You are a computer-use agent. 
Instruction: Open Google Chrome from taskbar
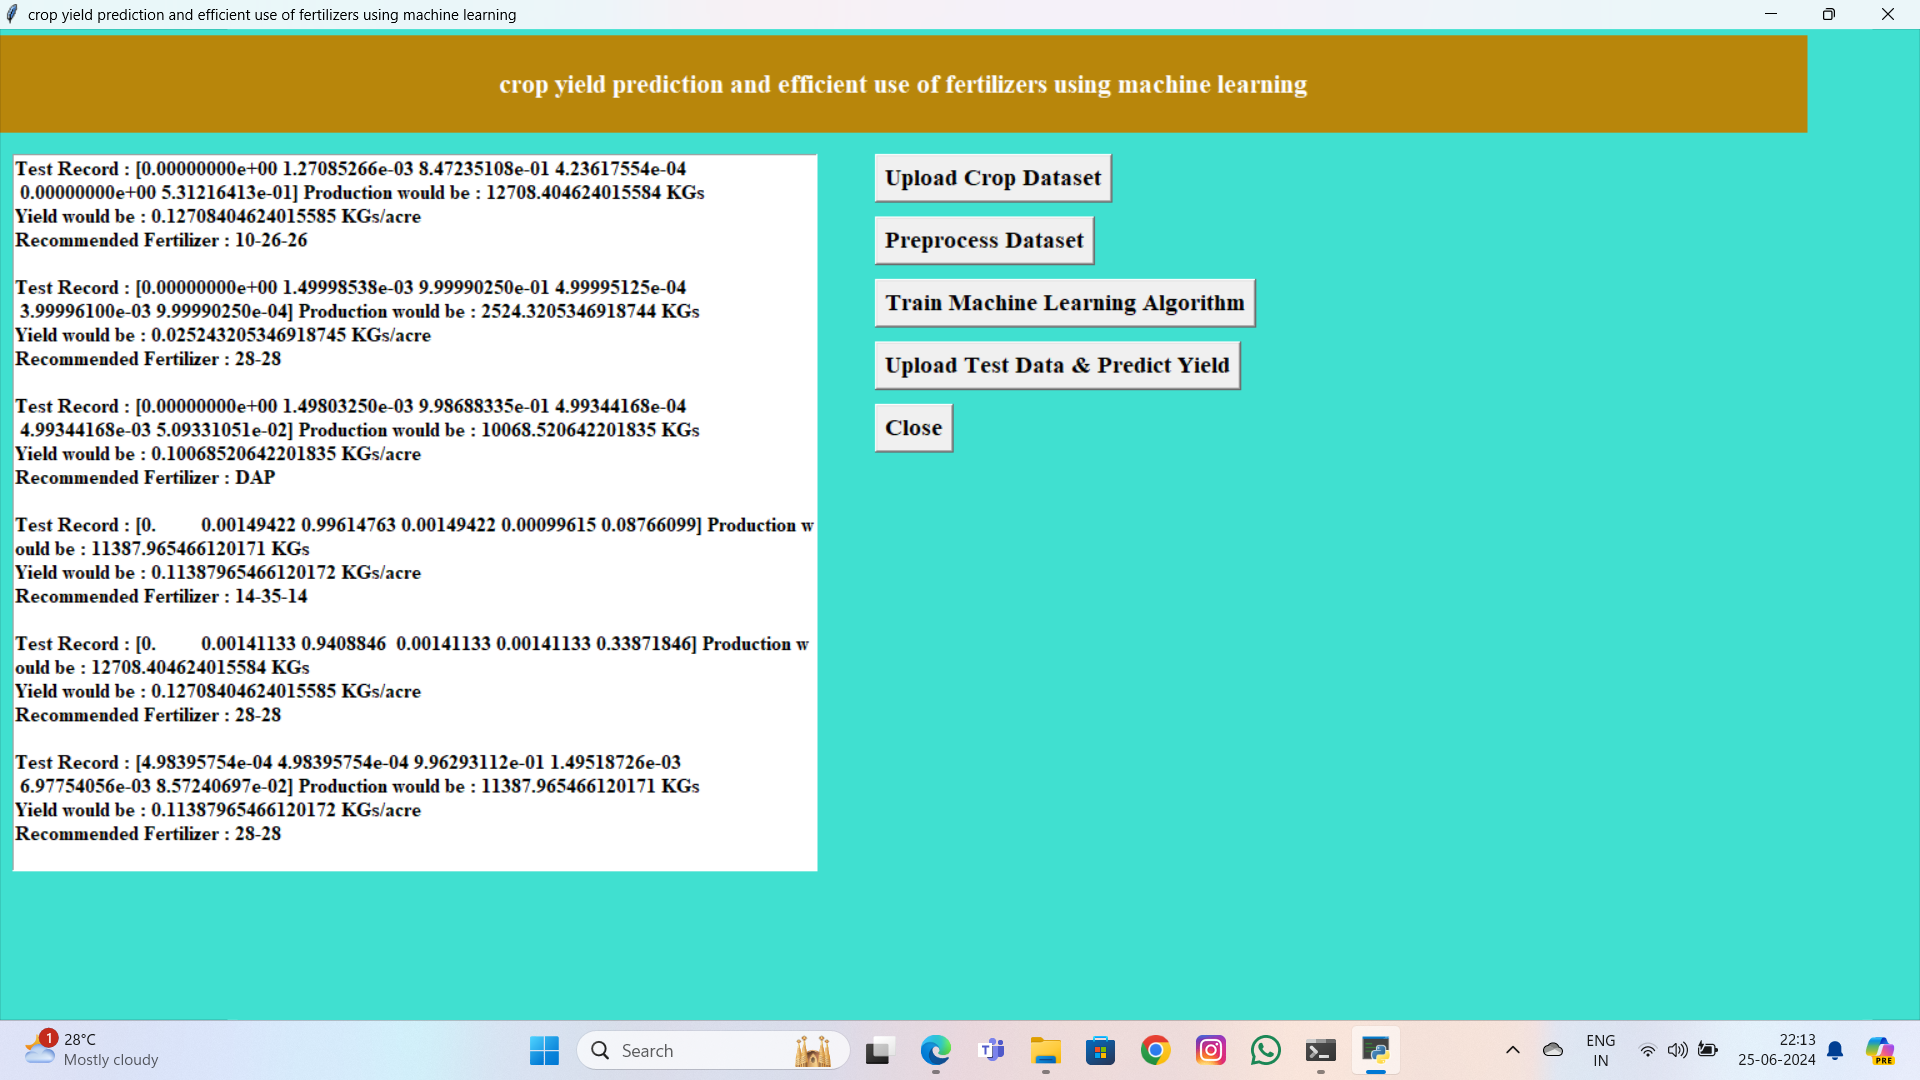coord(1155,1051)
